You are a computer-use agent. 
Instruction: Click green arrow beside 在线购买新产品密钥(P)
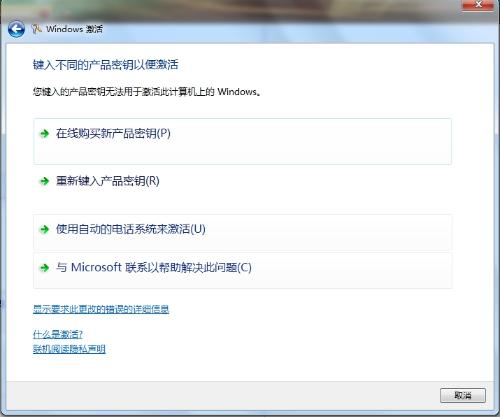coord(44,134)
